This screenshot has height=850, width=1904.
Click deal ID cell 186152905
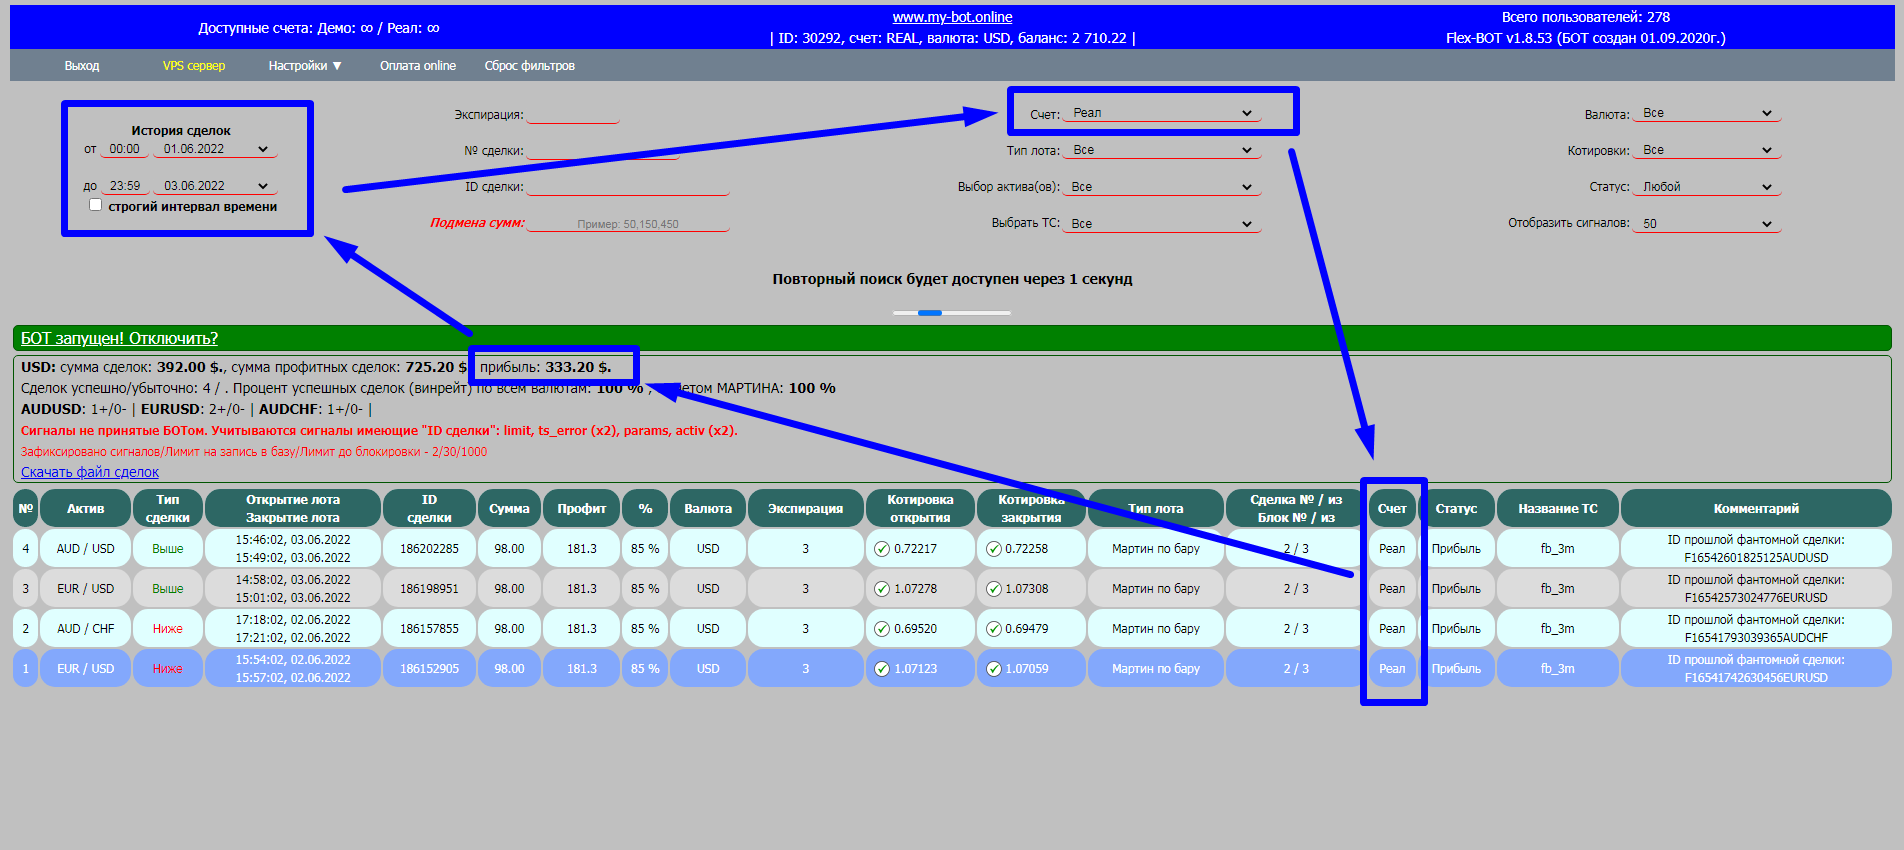[x=429, y=669]
